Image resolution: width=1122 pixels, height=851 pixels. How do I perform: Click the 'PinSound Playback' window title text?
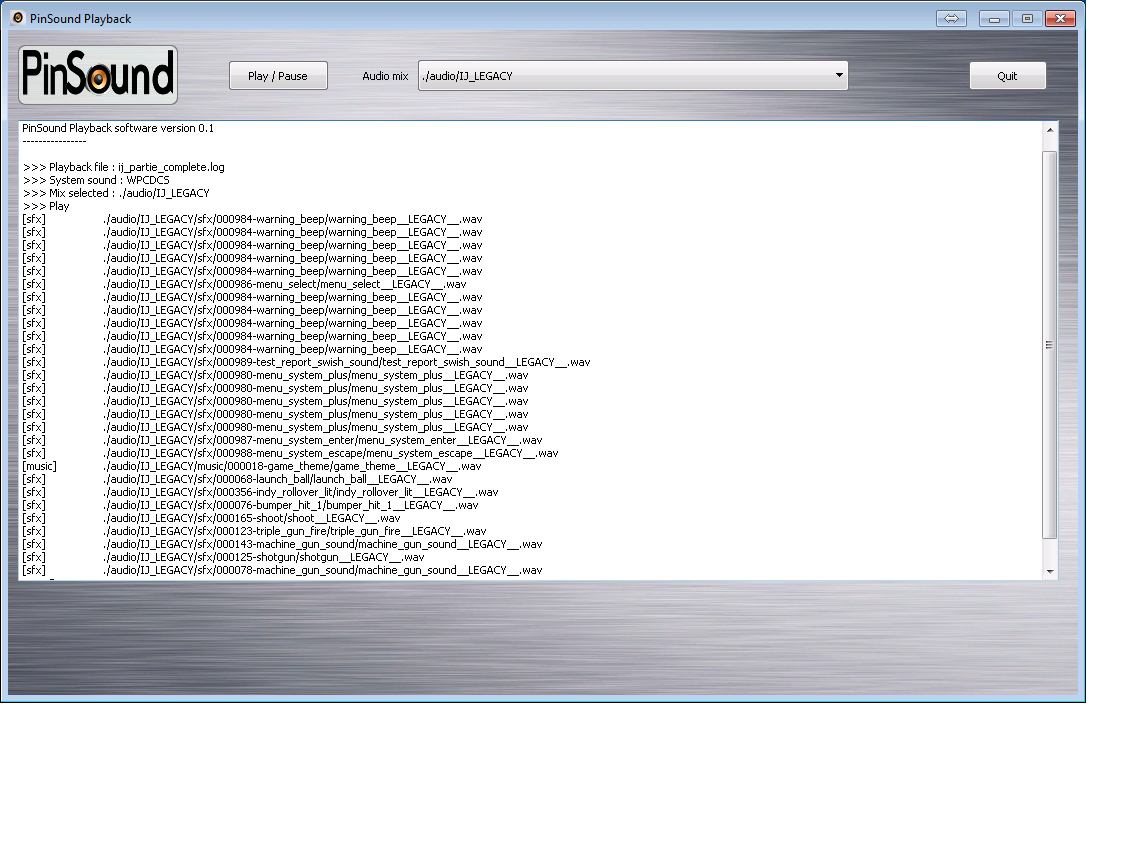pos(80,19)
